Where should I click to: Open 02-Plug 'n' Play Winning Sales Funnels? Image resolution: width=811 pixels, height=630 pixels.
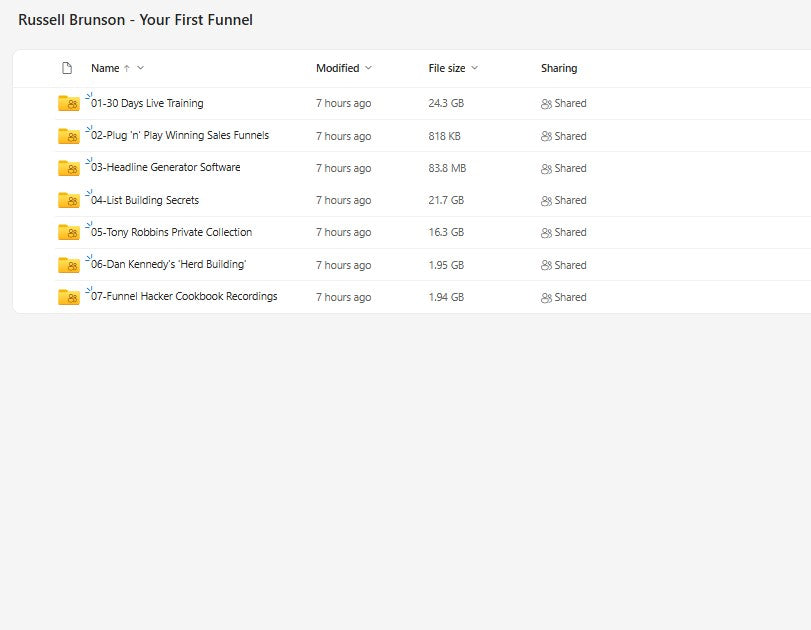[x=180, y=136]
